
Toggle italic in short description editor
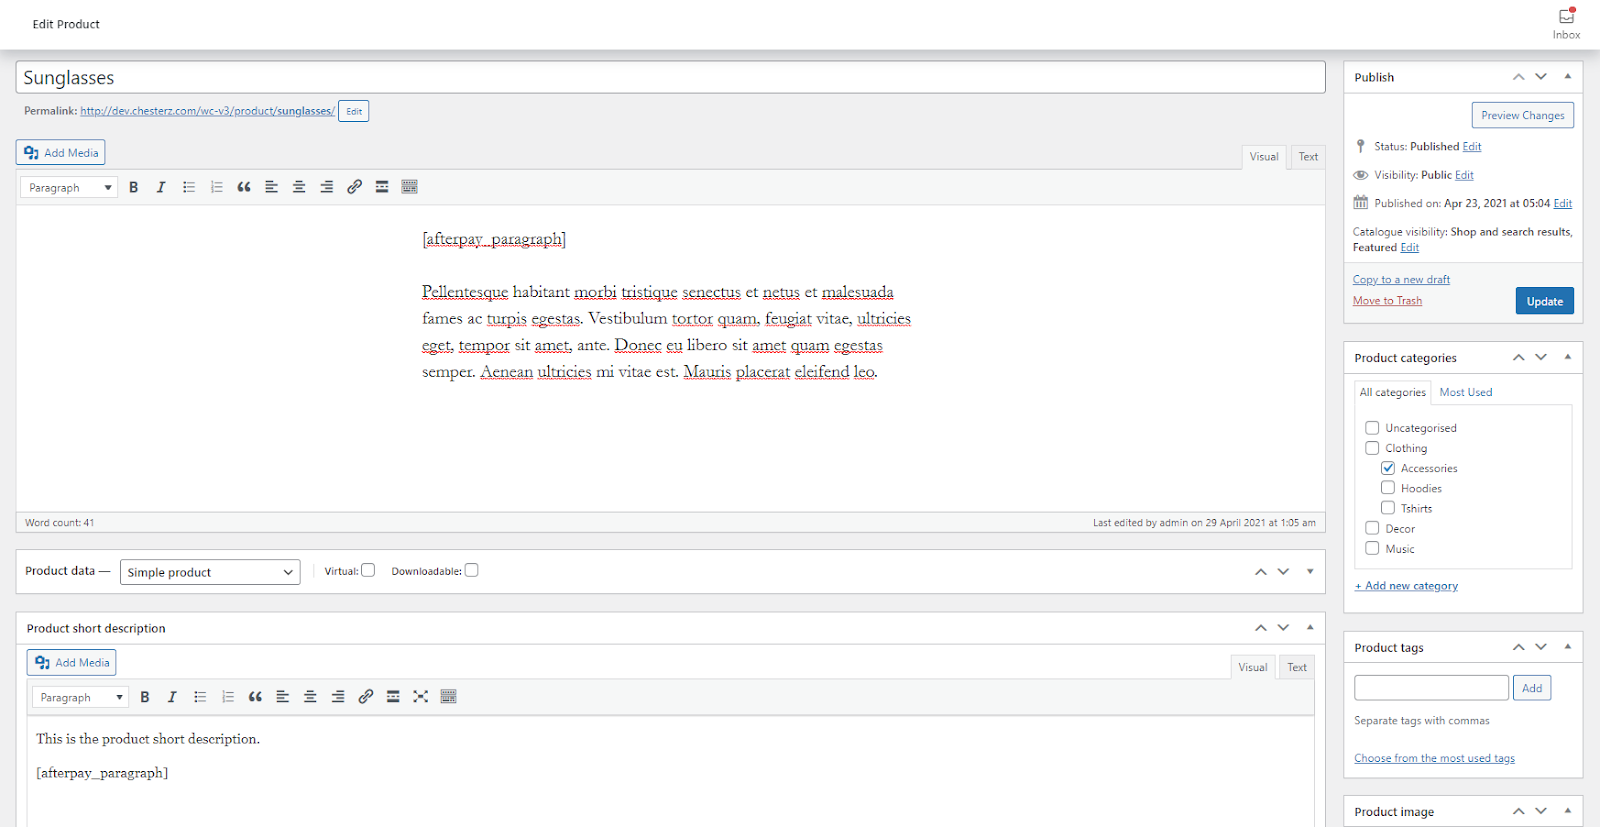click(172, 697)
